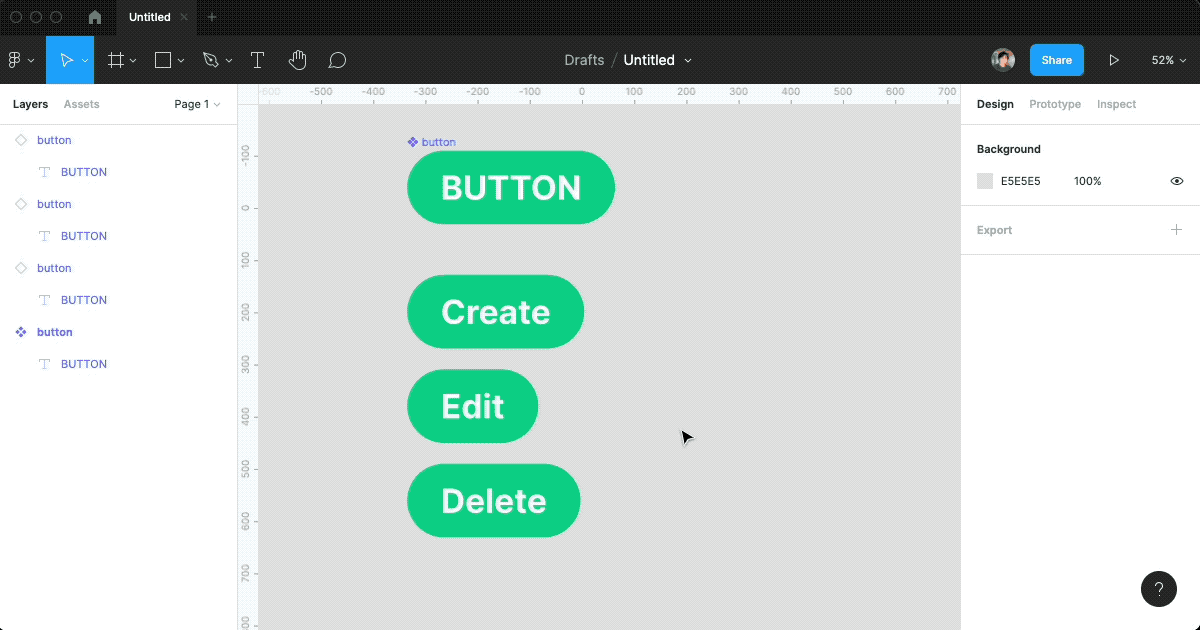
Task: Click the Share button
Action: (x=1056, y=60)
